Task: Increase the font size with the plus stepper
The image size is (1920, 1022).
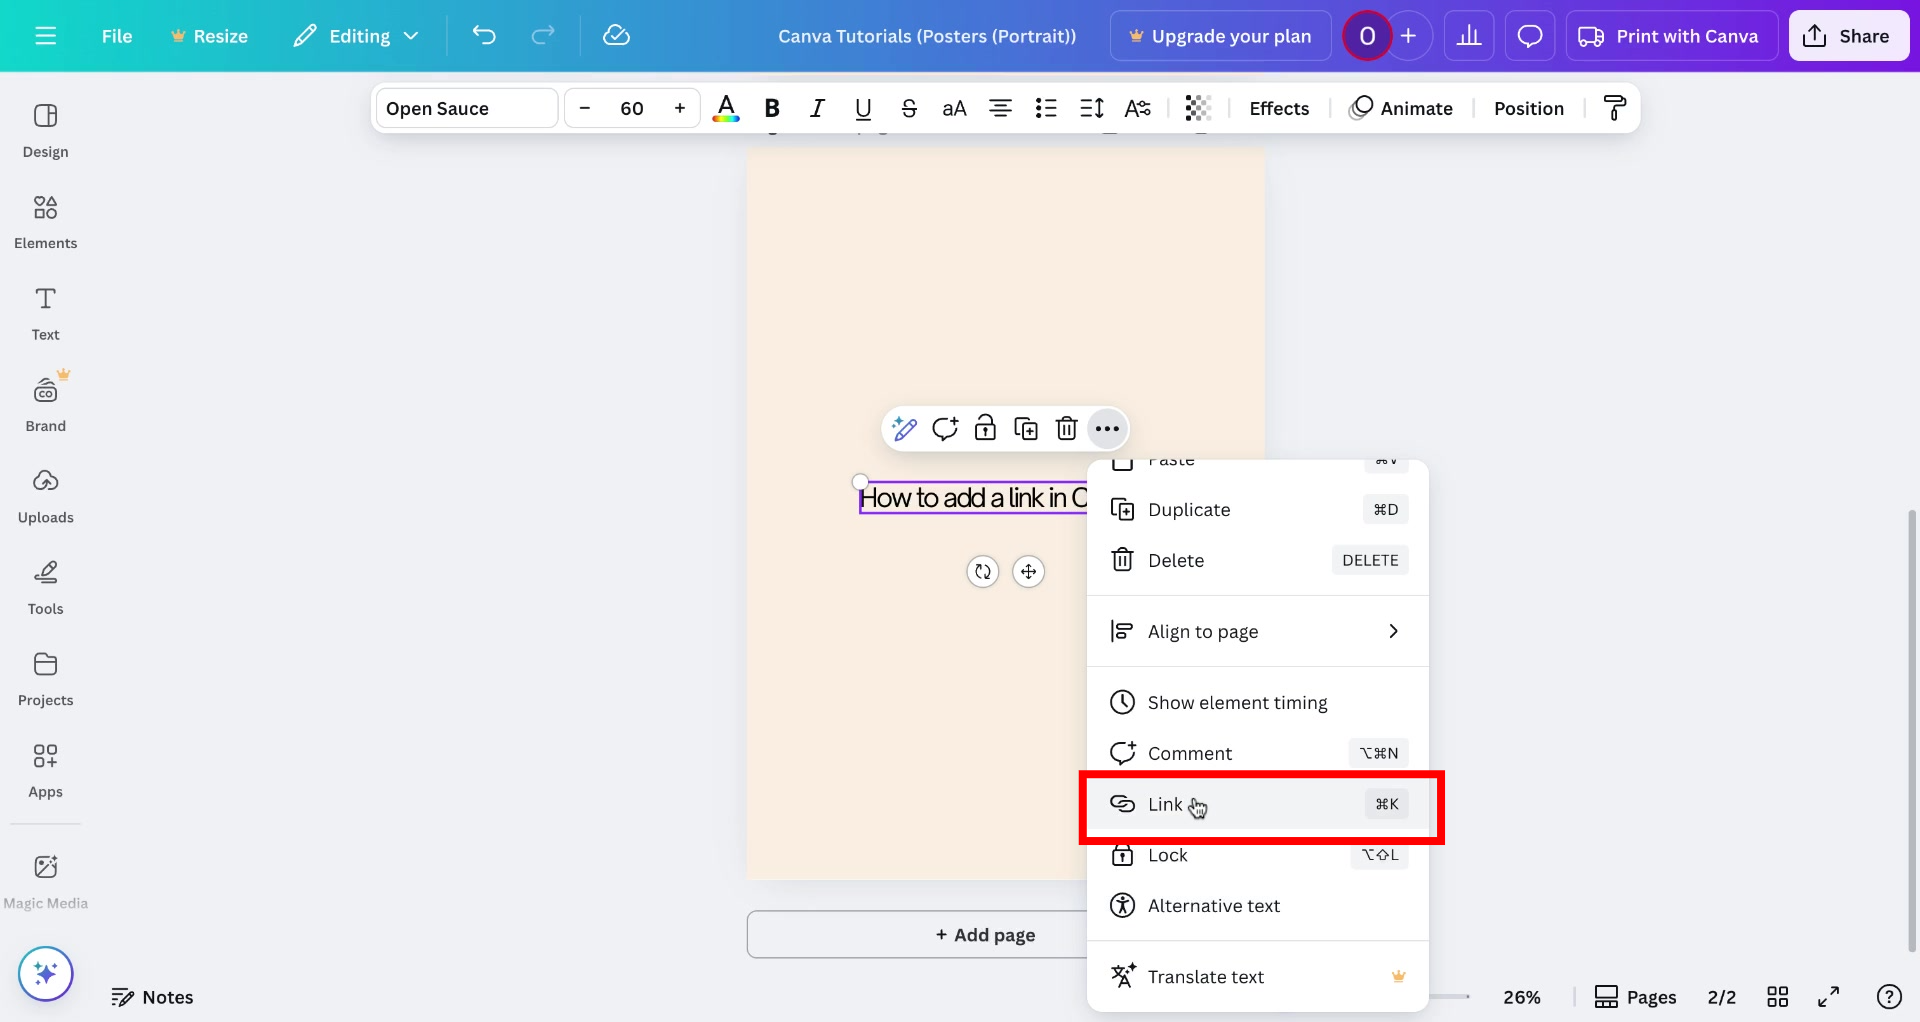Action: pyautogui.click(x=680, y=108)
